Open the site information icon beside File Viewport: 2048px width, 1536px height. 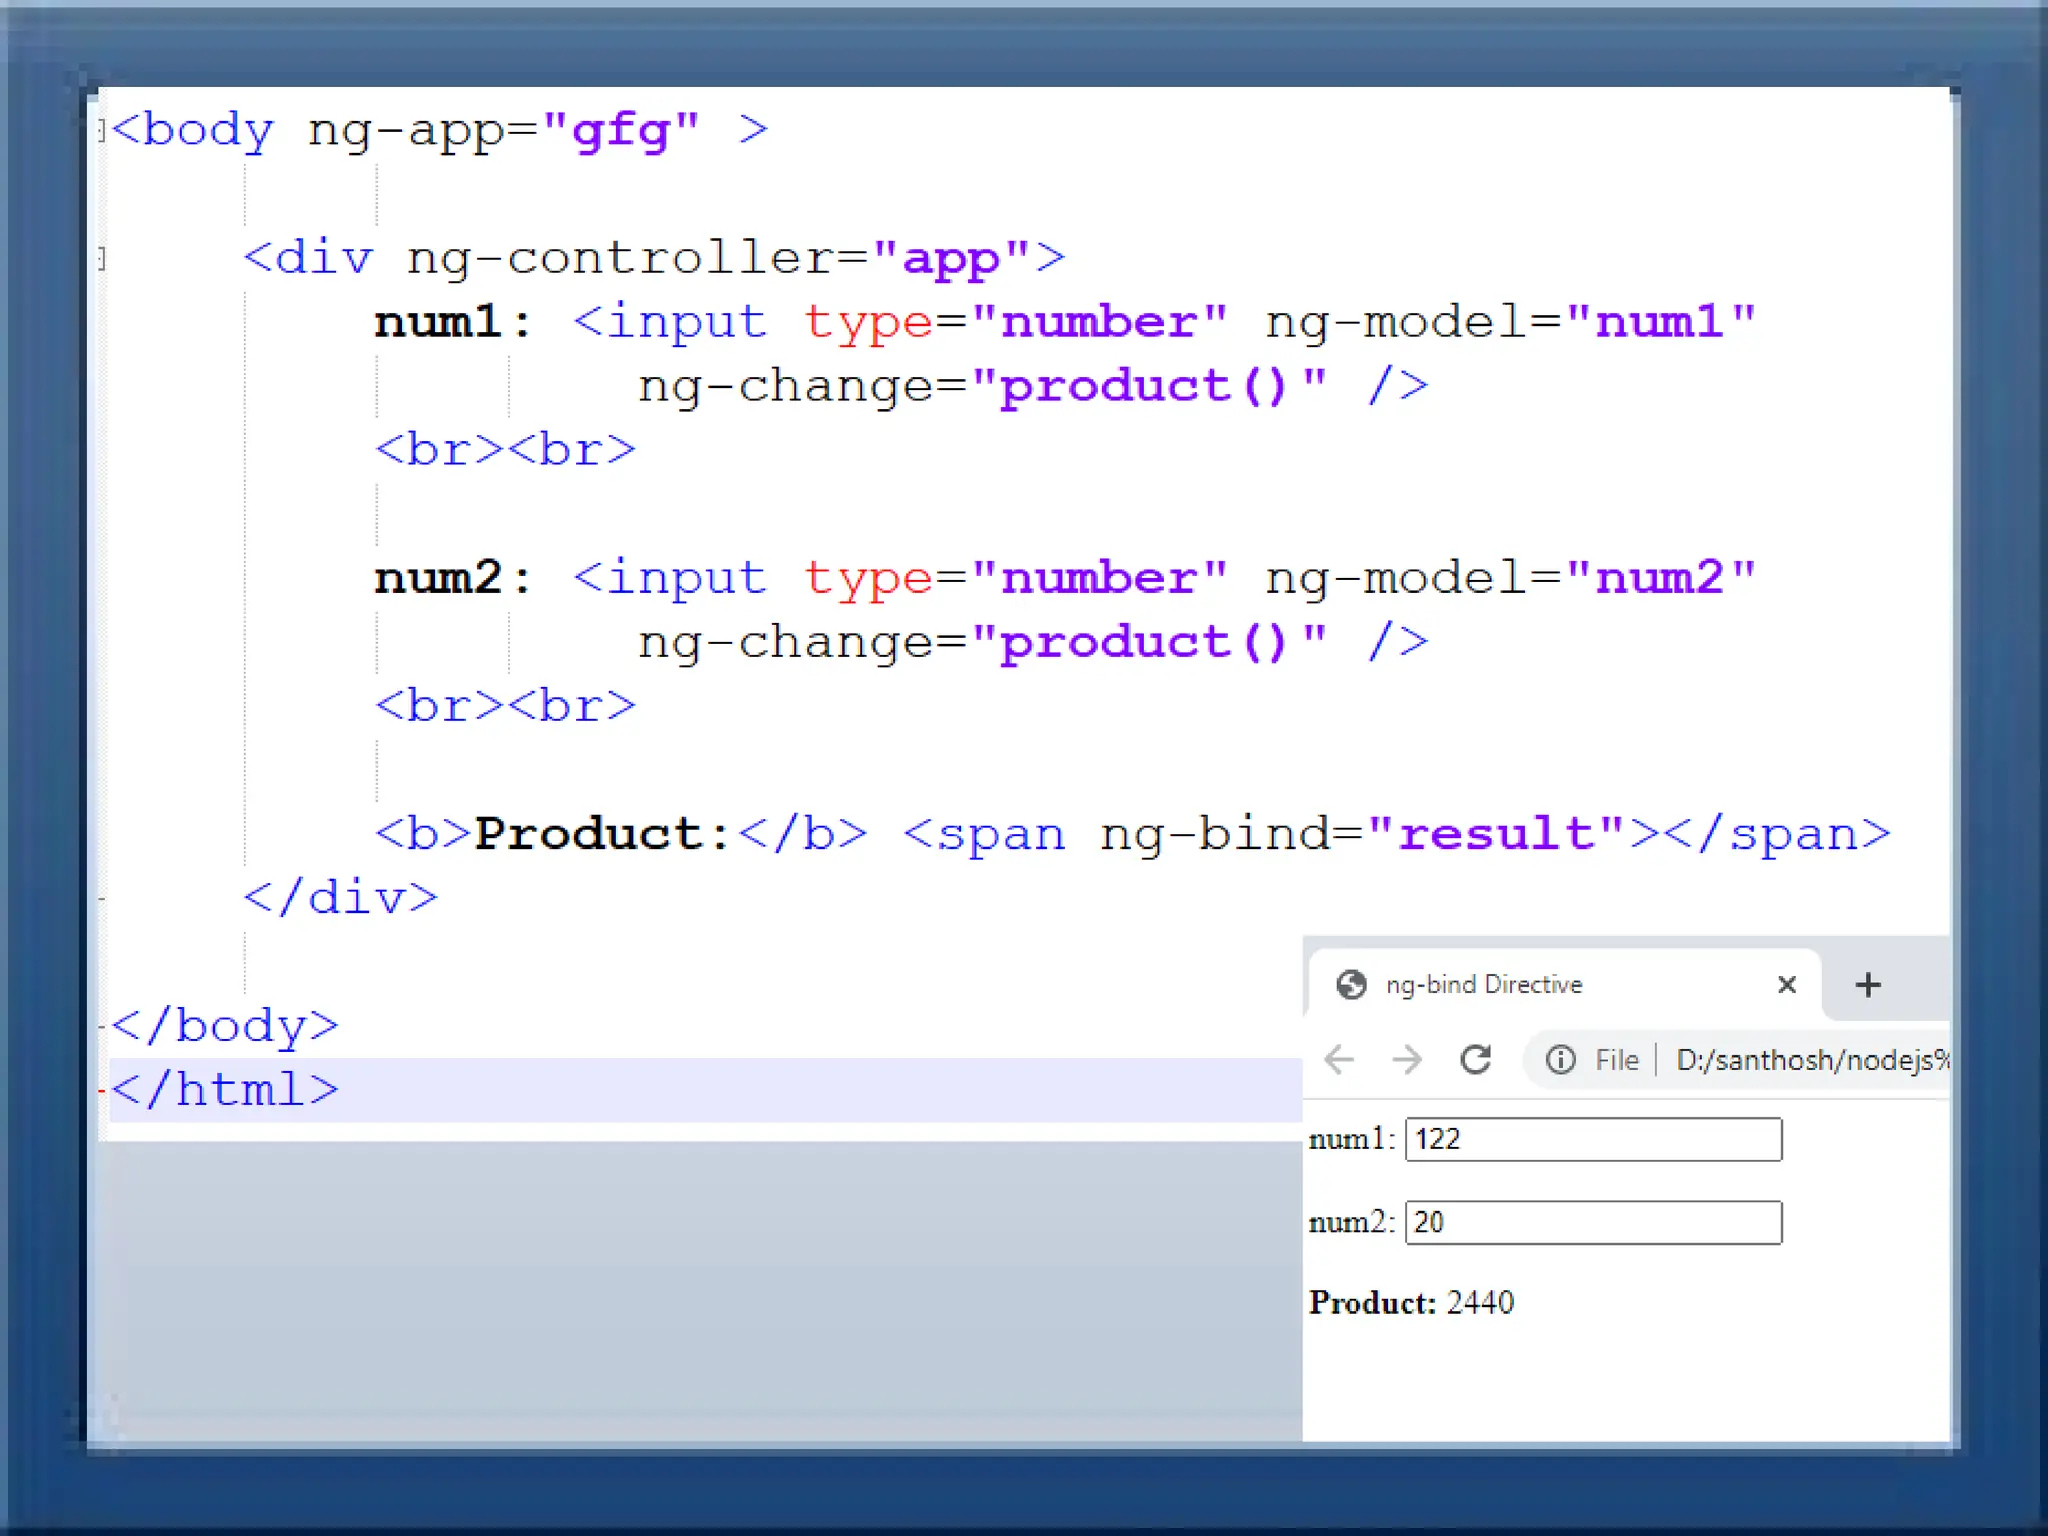[1560, 1059]
